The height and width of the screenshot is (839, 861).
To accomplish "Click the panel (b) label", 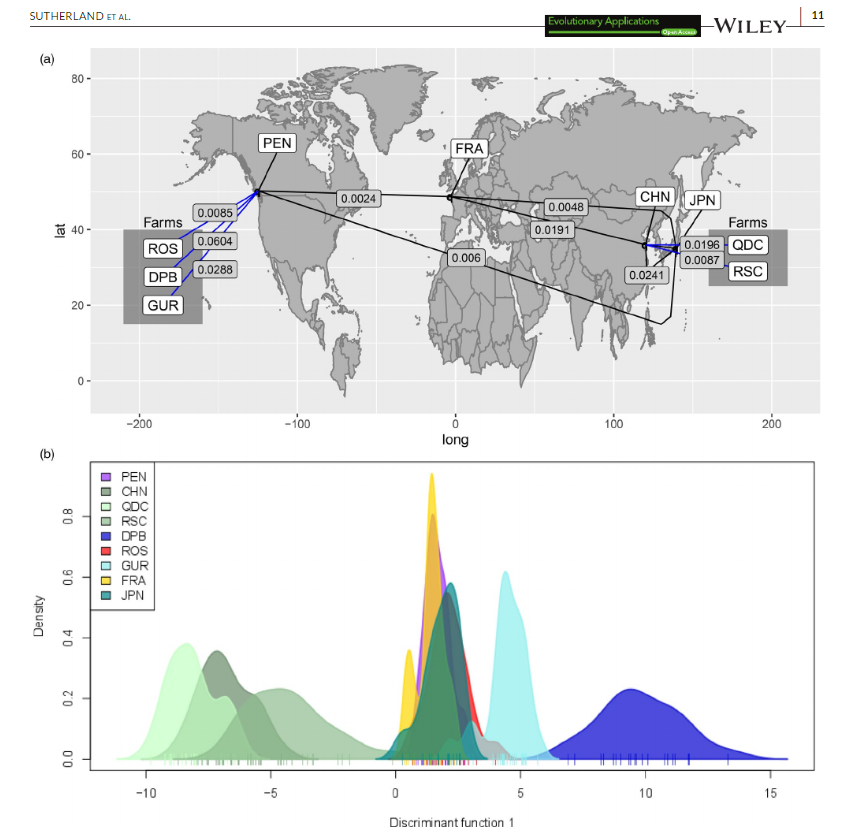I will [47, 454].
